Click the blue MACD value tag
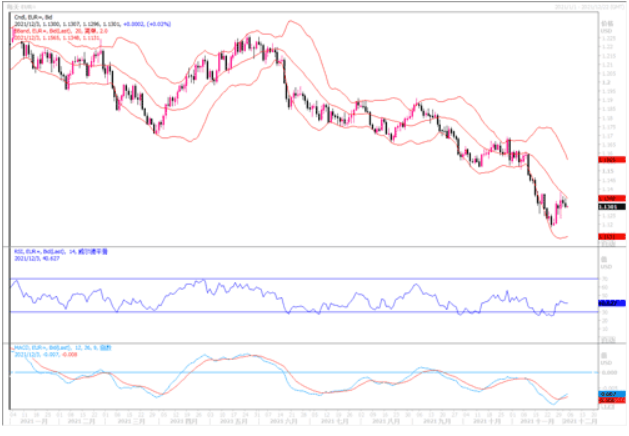The width and height of the screenshot is (629, 436). (606, 394)
